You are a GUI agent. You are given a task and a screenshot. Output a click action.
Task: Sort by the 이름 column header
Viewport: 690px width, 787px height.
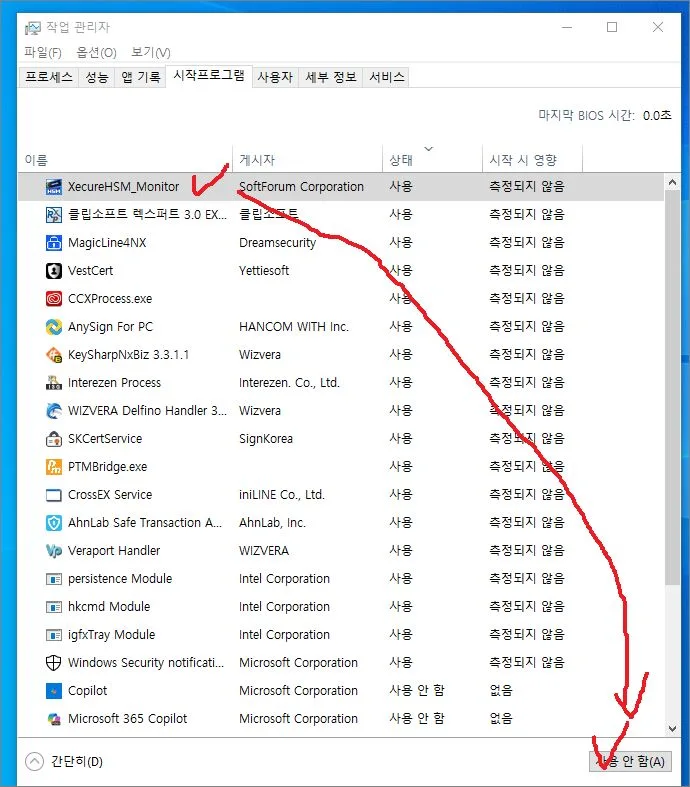click(x=36, y=160)
